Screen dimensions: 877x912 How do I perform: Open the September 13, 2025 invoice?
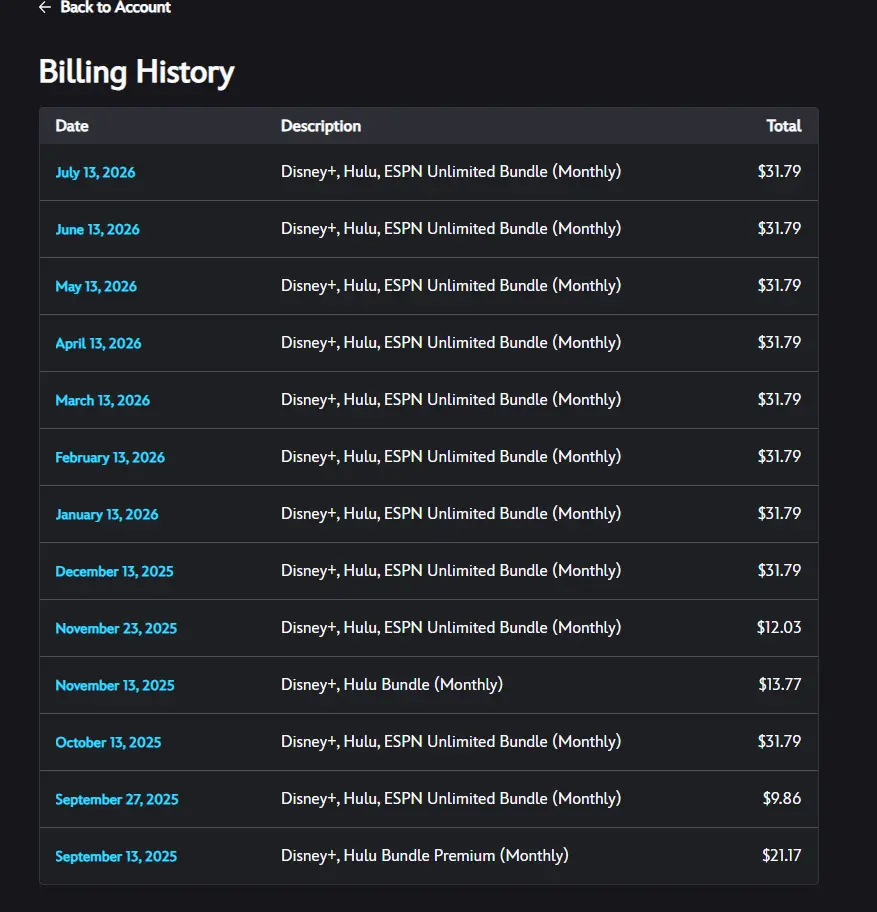pos(116,856)
